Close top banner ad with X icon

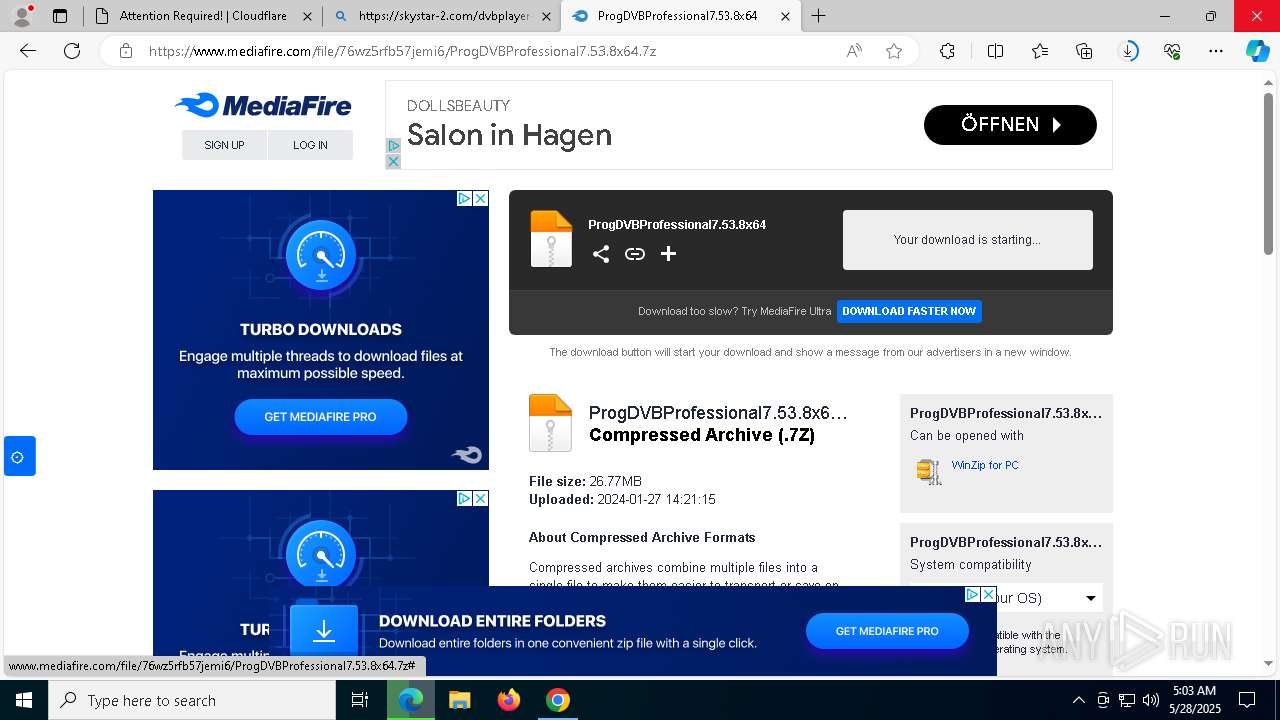[393, 161]
